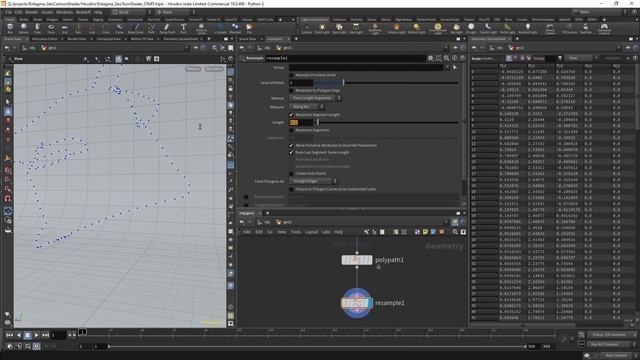640x360 pixels.
Task: Add an Area Light from the shelf
Action: click(x=356, y=28)
